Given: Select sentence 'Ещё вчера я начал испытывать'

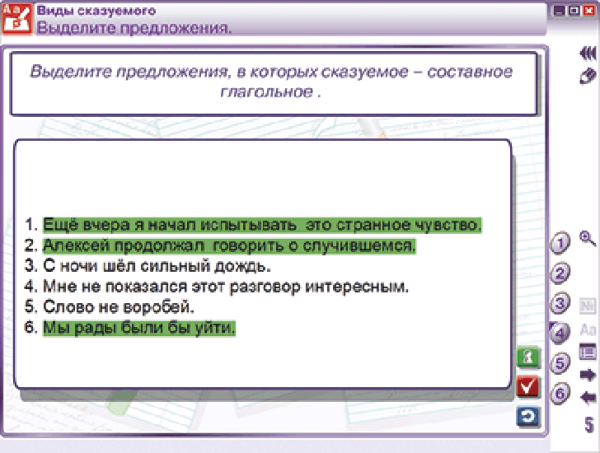Looking at the screenshot, I should (x=262, y=225).
